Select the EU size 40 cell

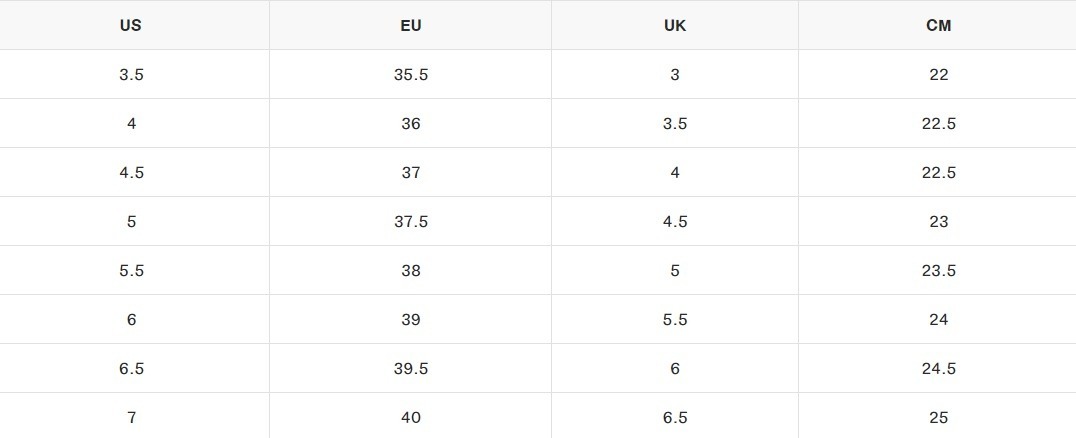[411, 418]
